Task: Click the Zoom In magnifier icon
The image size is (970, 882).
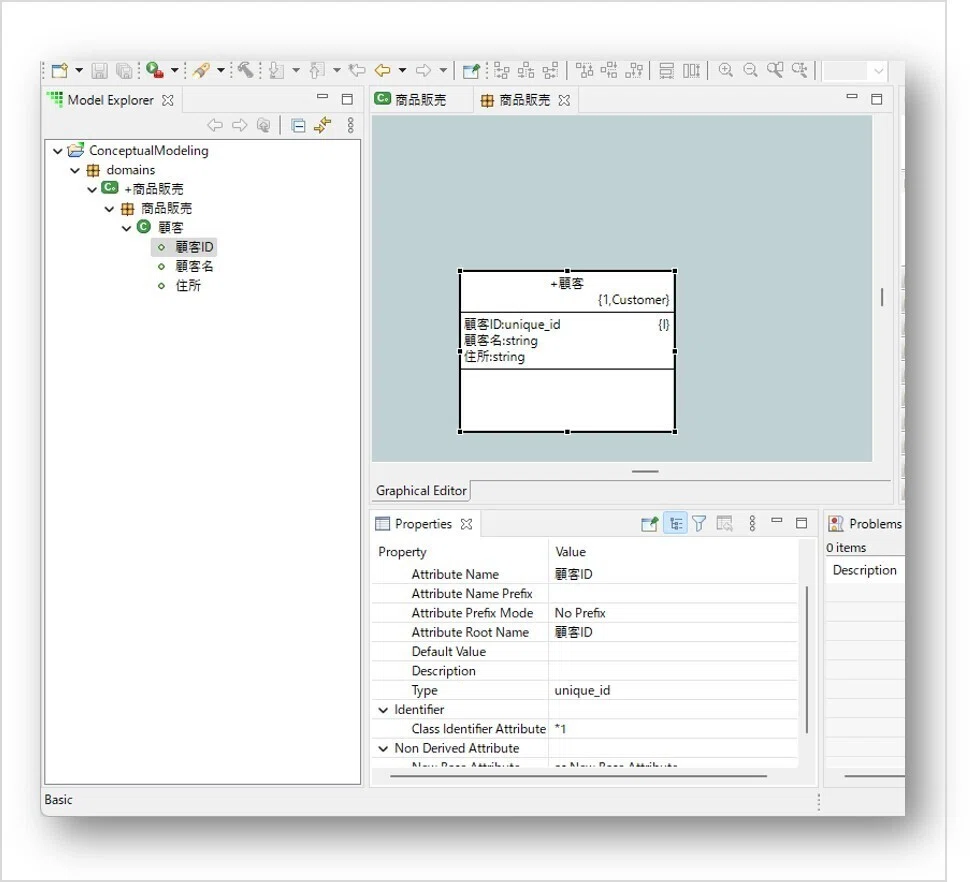Action: (726, 71)
